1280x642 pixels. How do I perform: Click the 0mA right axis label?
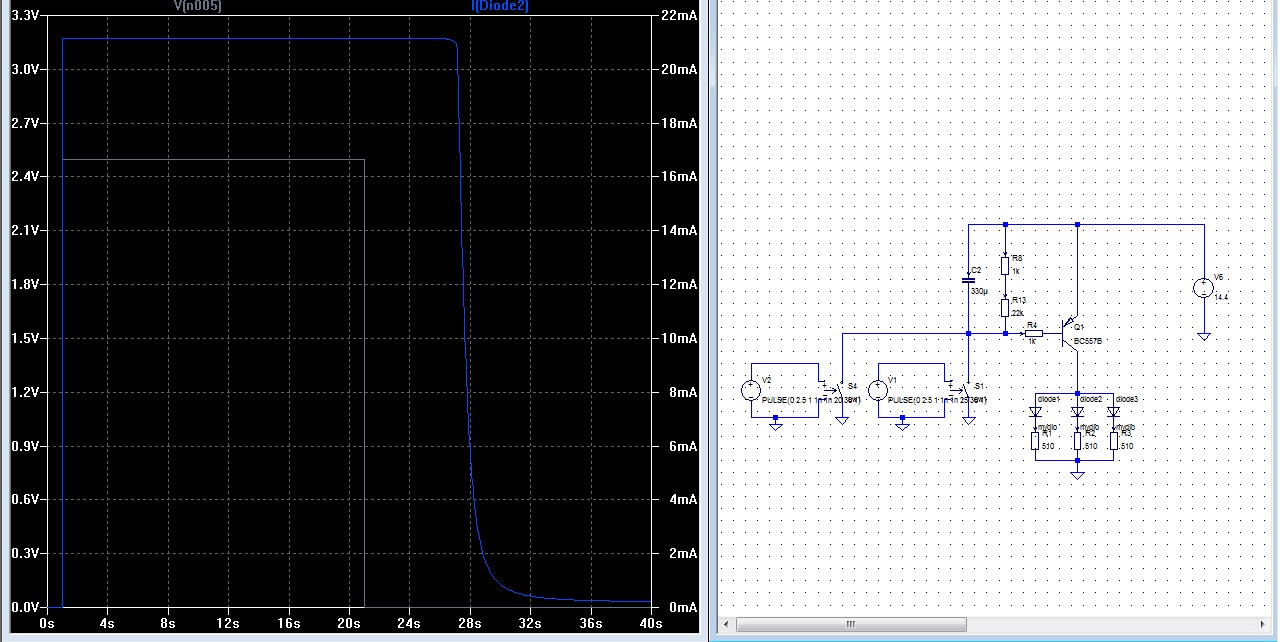click(684, 607)
